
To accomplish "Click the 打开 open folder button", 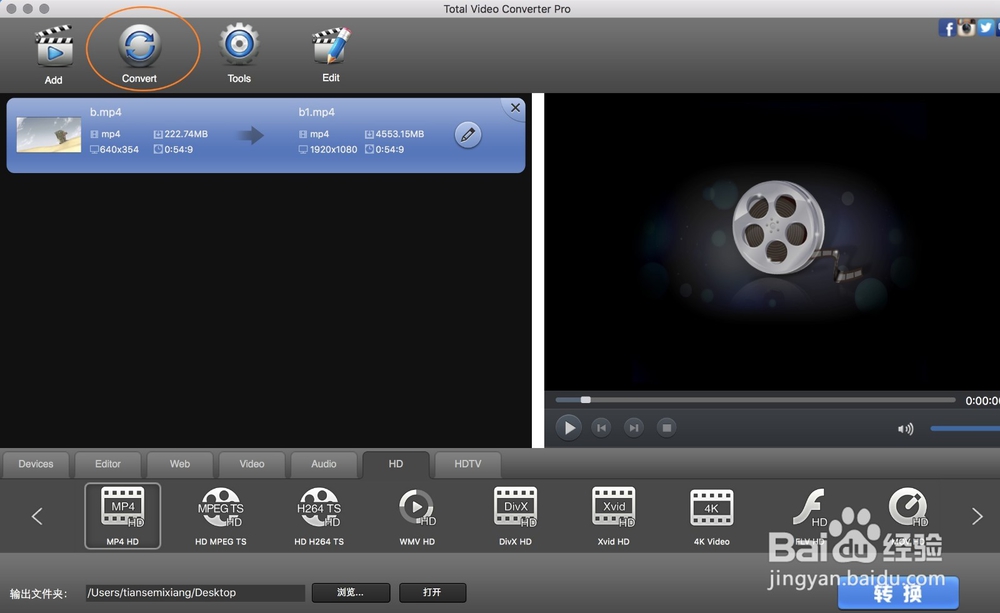I will pyautogui.click(x=432, y=593).
